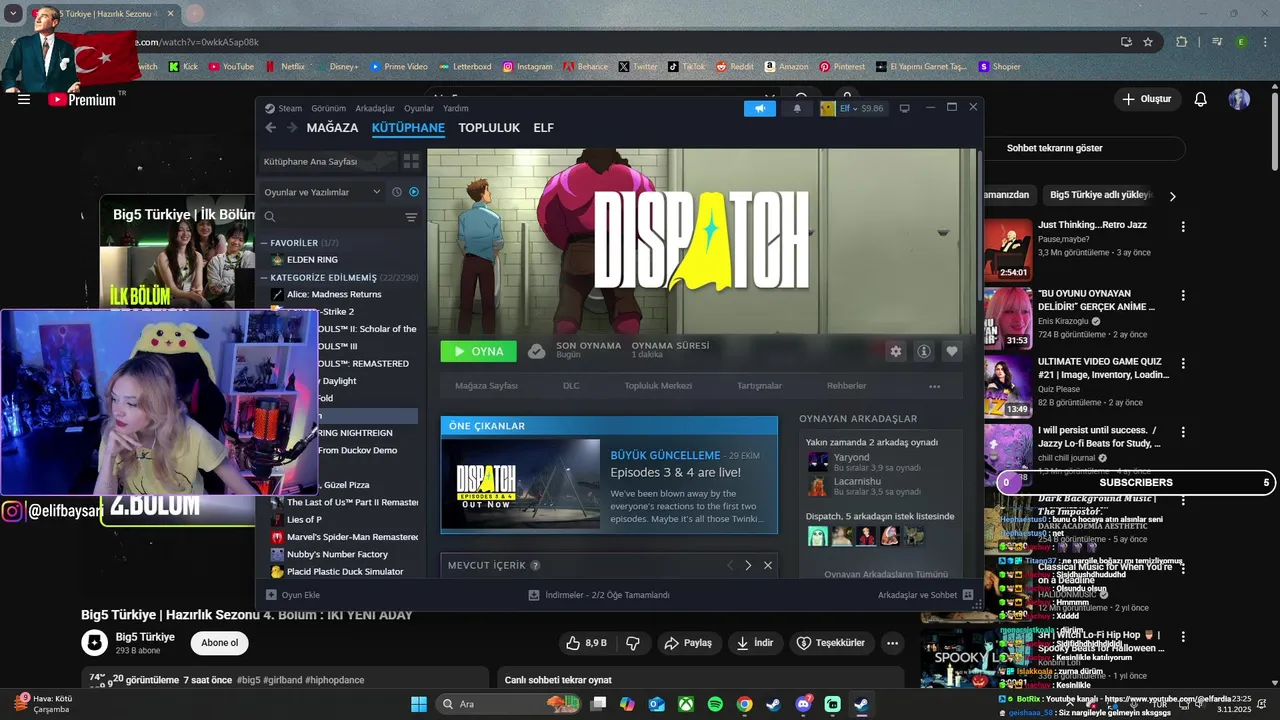Open Rehberler link for Dispatch
Image resolution: width=1280 pixels, height=720 pixels.
846,386
